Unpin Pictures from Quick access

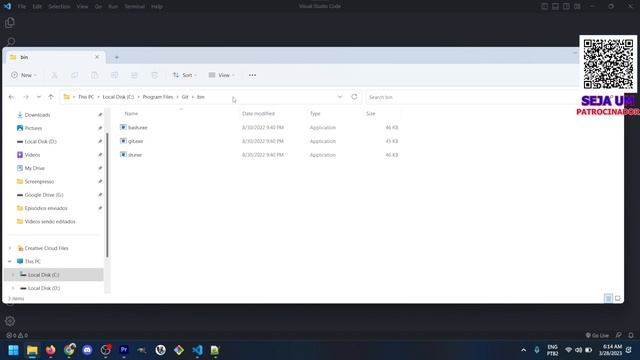[100, 128]
